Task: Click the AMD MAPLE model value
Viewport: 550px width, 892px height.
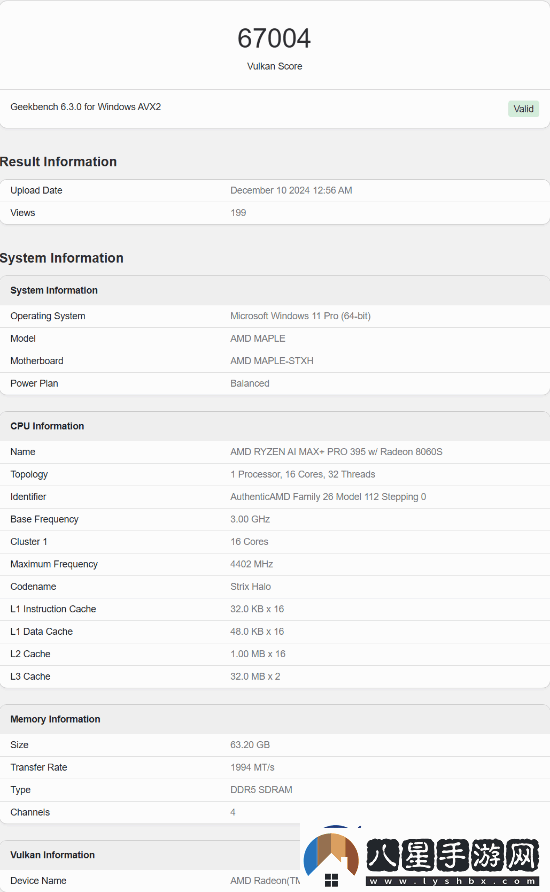Action: (x=258, y=338)
